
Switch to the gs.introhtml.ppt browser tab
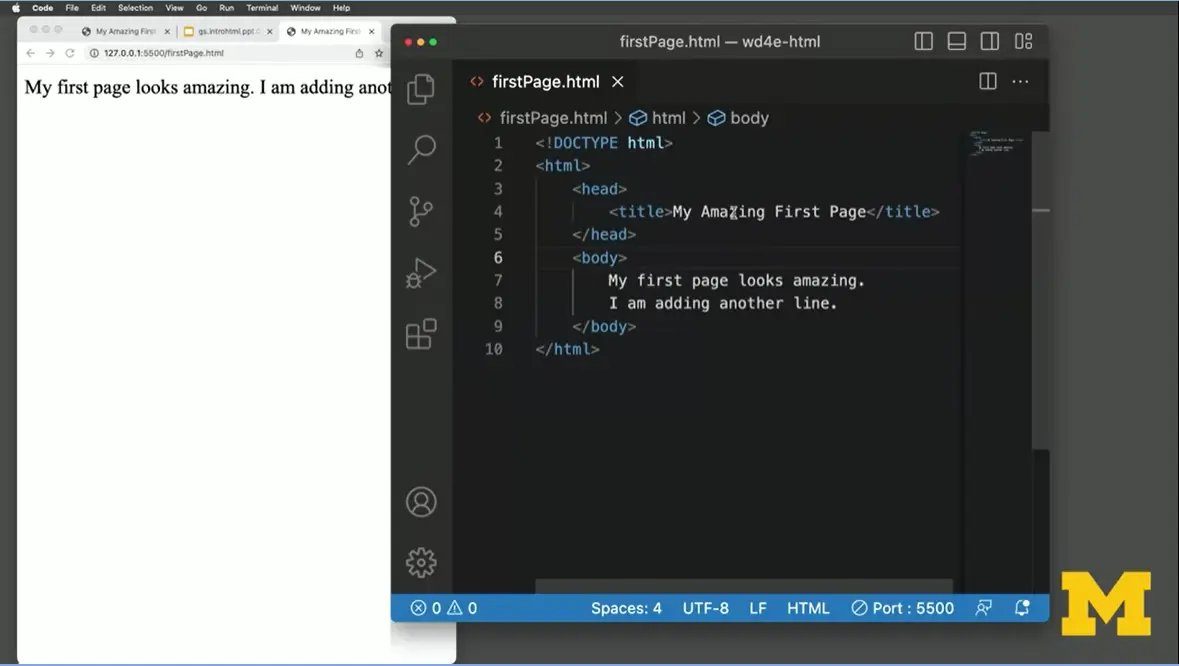point(225,31)
